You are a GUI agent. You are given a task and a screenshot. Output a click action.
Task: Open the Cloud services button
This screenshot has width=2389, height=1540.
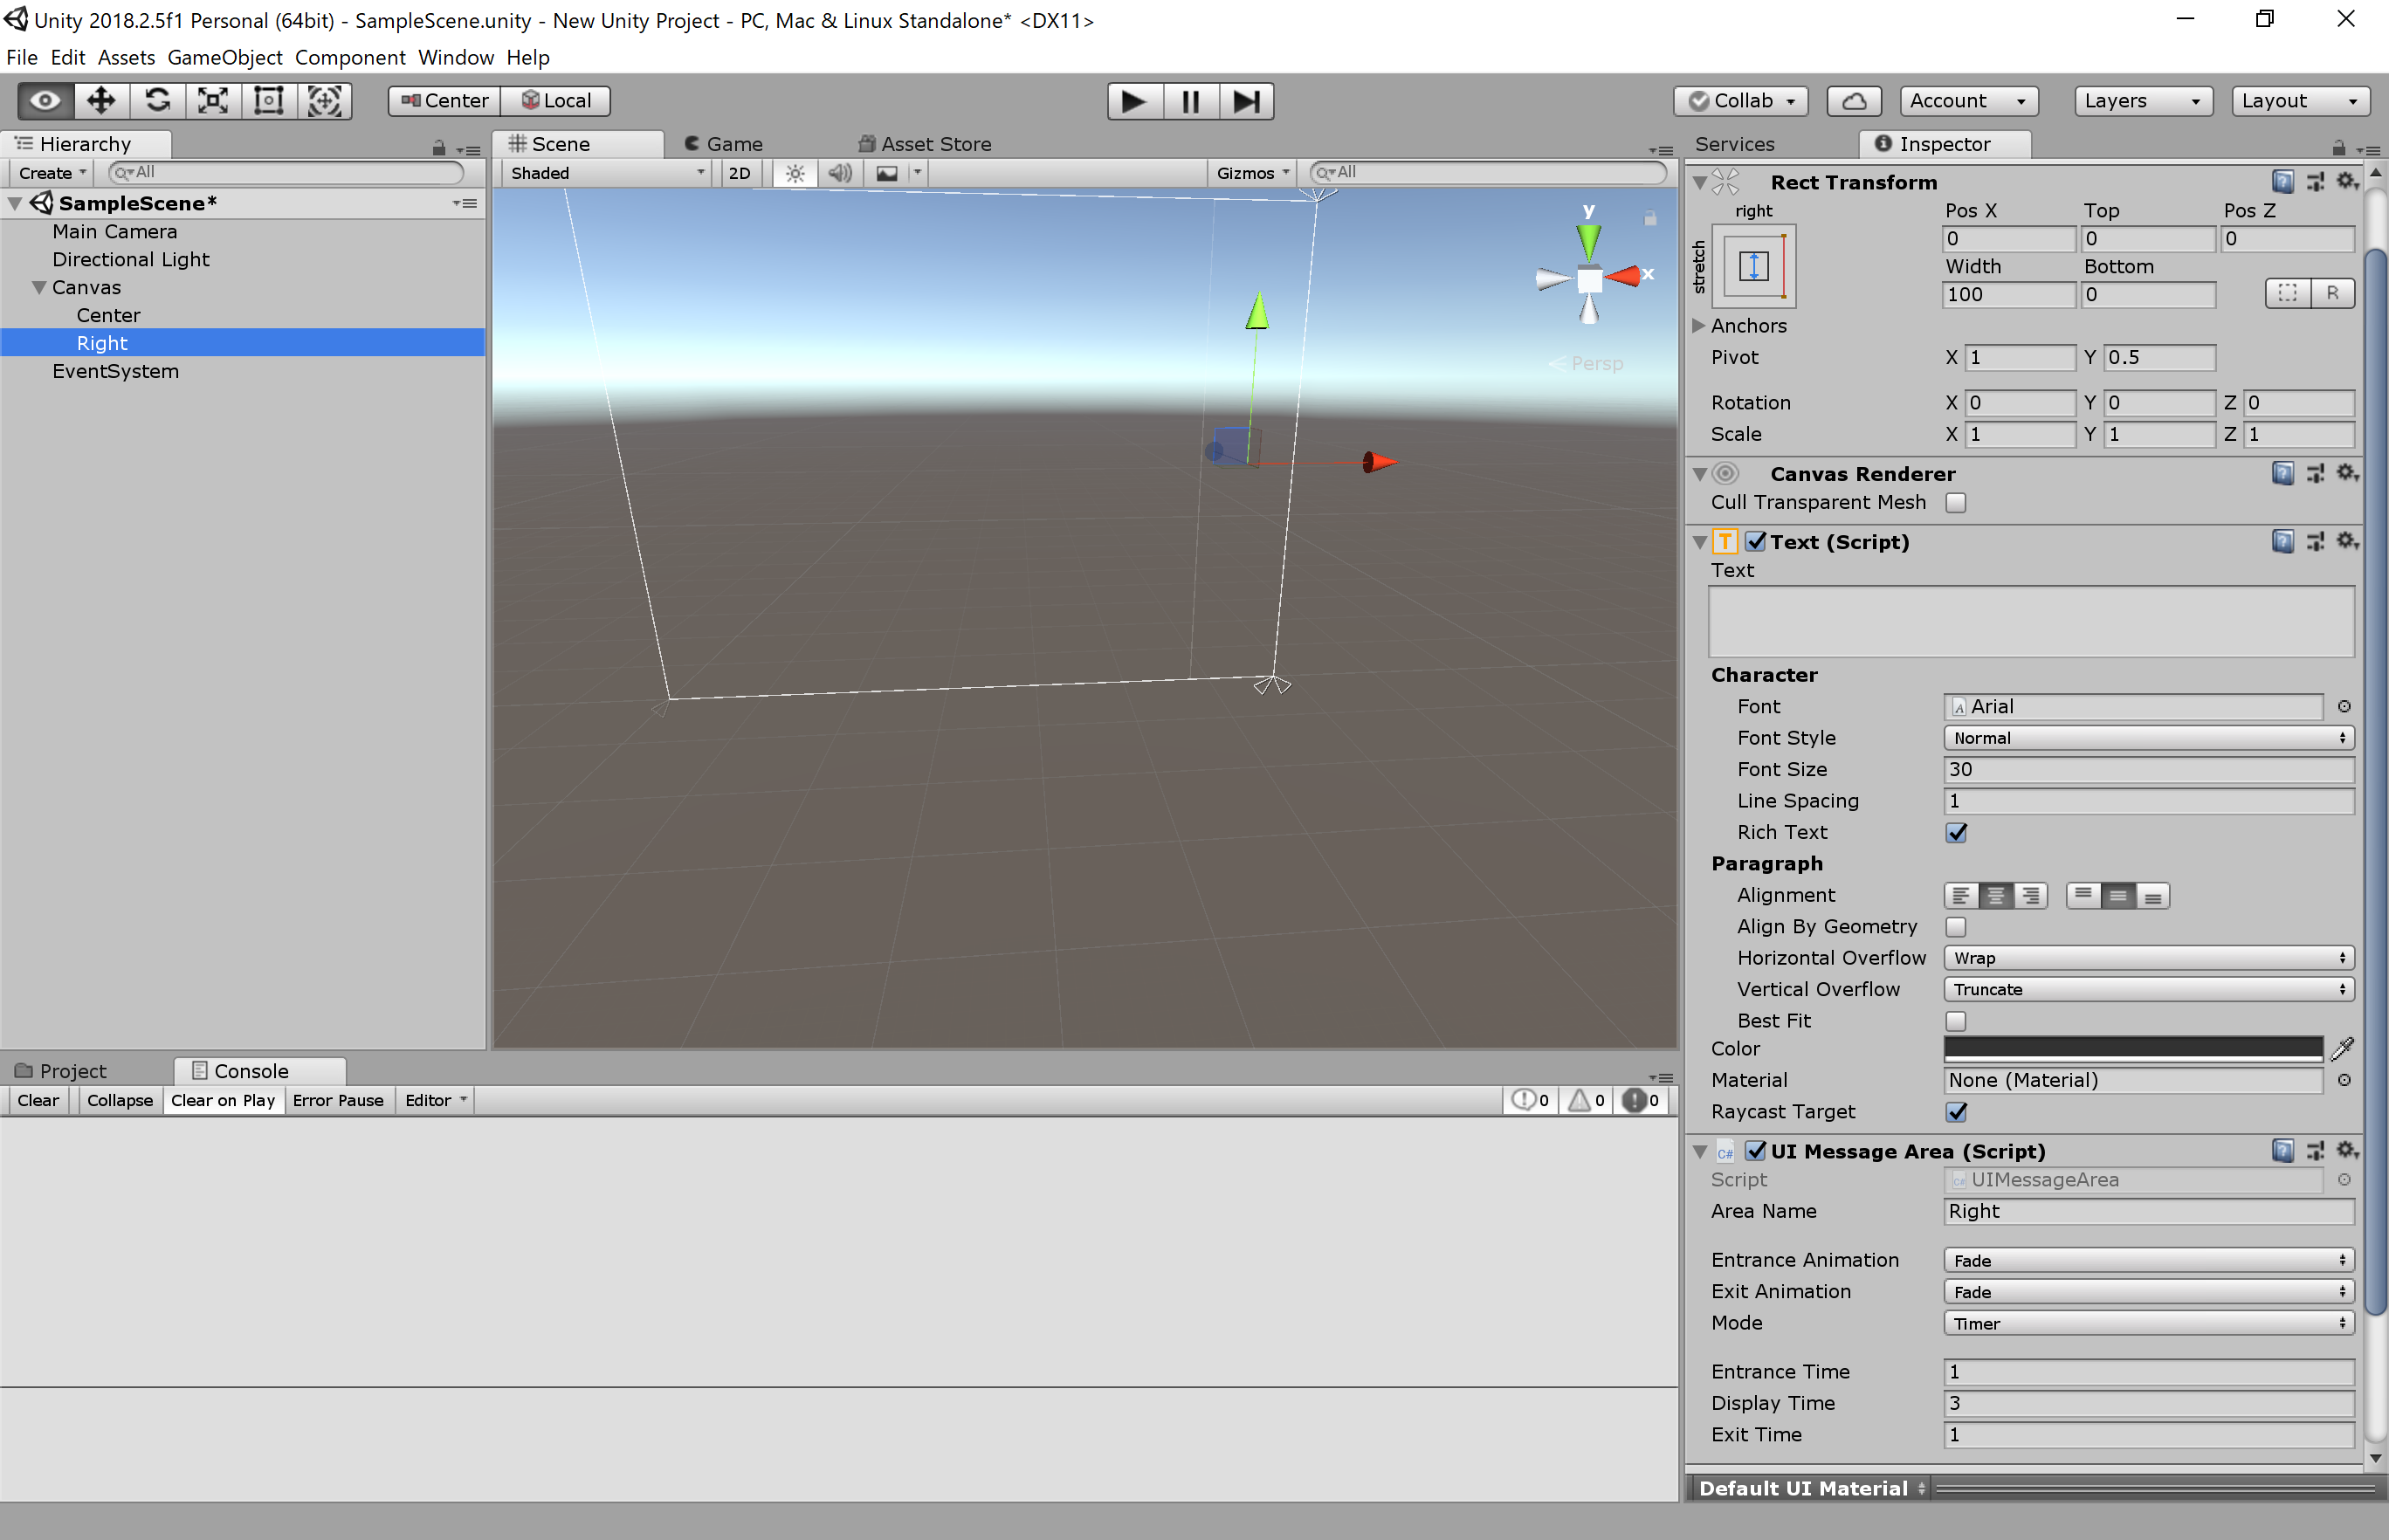1853,101
